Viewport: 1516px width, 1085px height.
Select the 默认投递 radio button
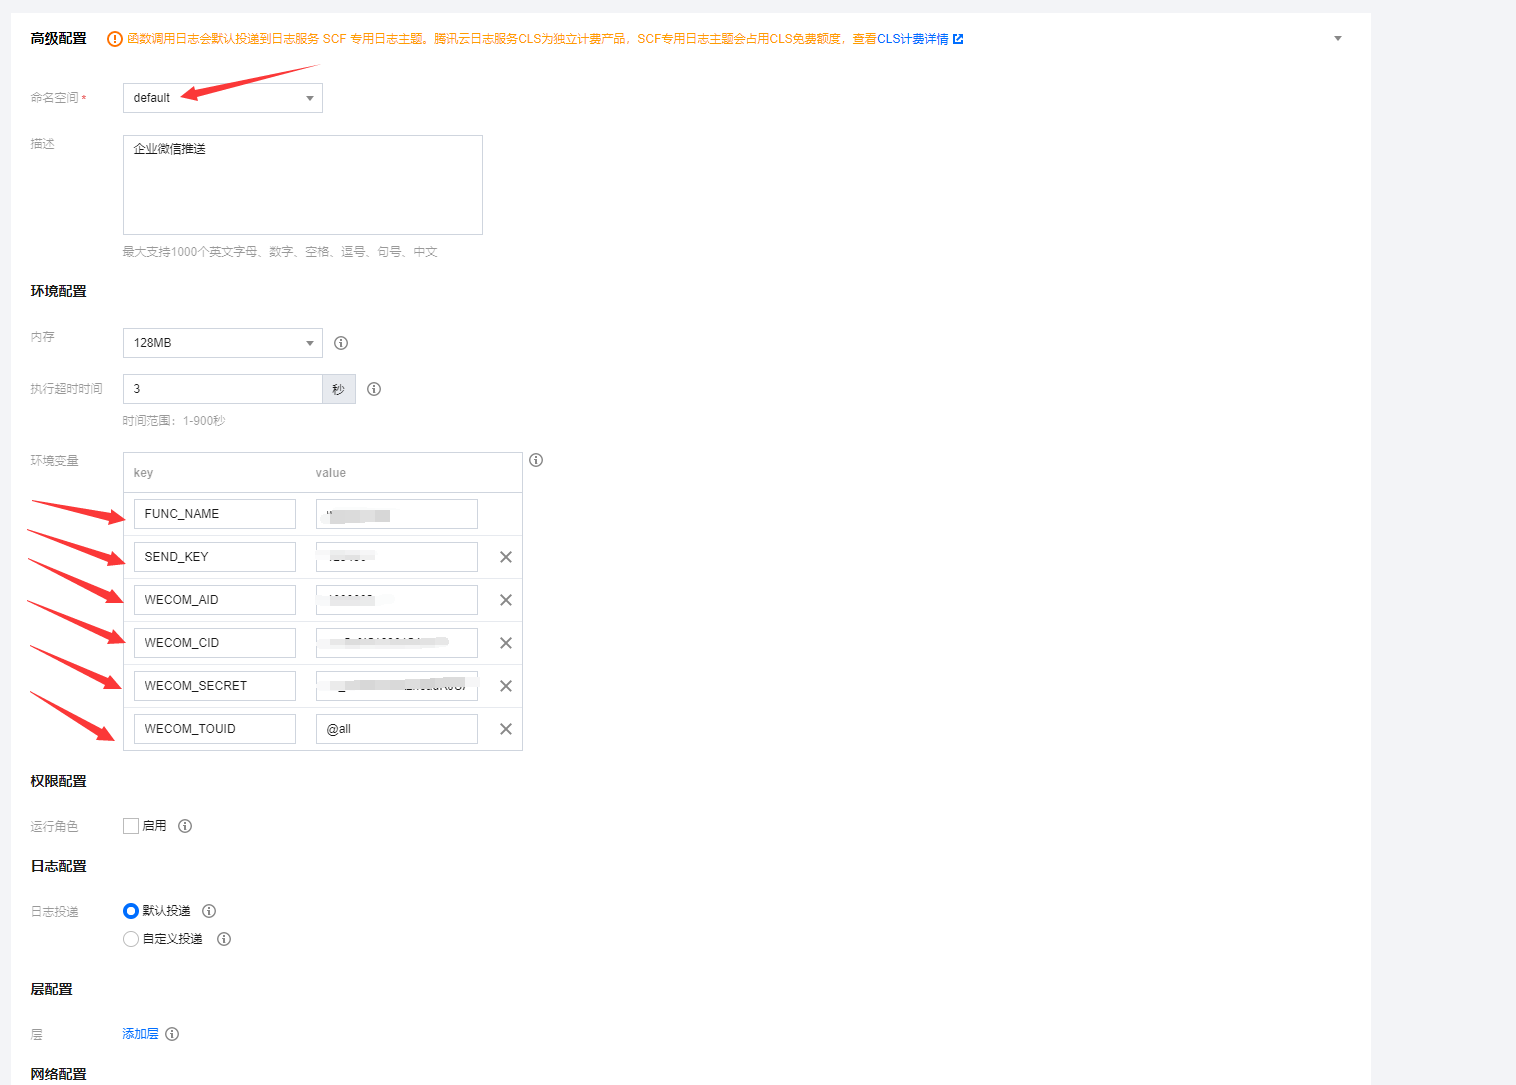tap(131, 911)
